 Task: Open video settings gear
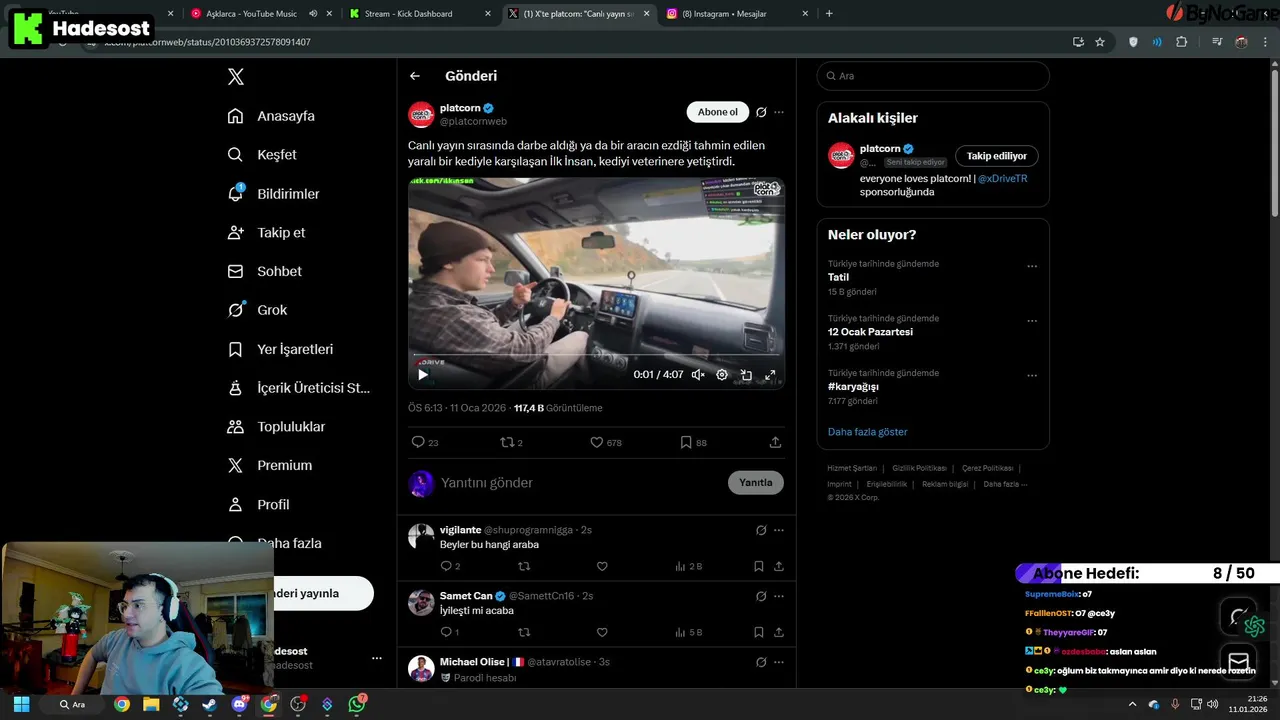tap(722, 375)
